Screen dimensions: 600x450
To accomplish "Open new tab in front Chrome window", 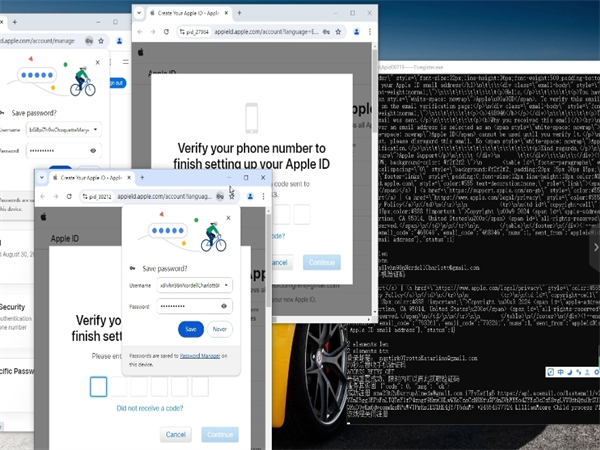I will pos(143,177).
